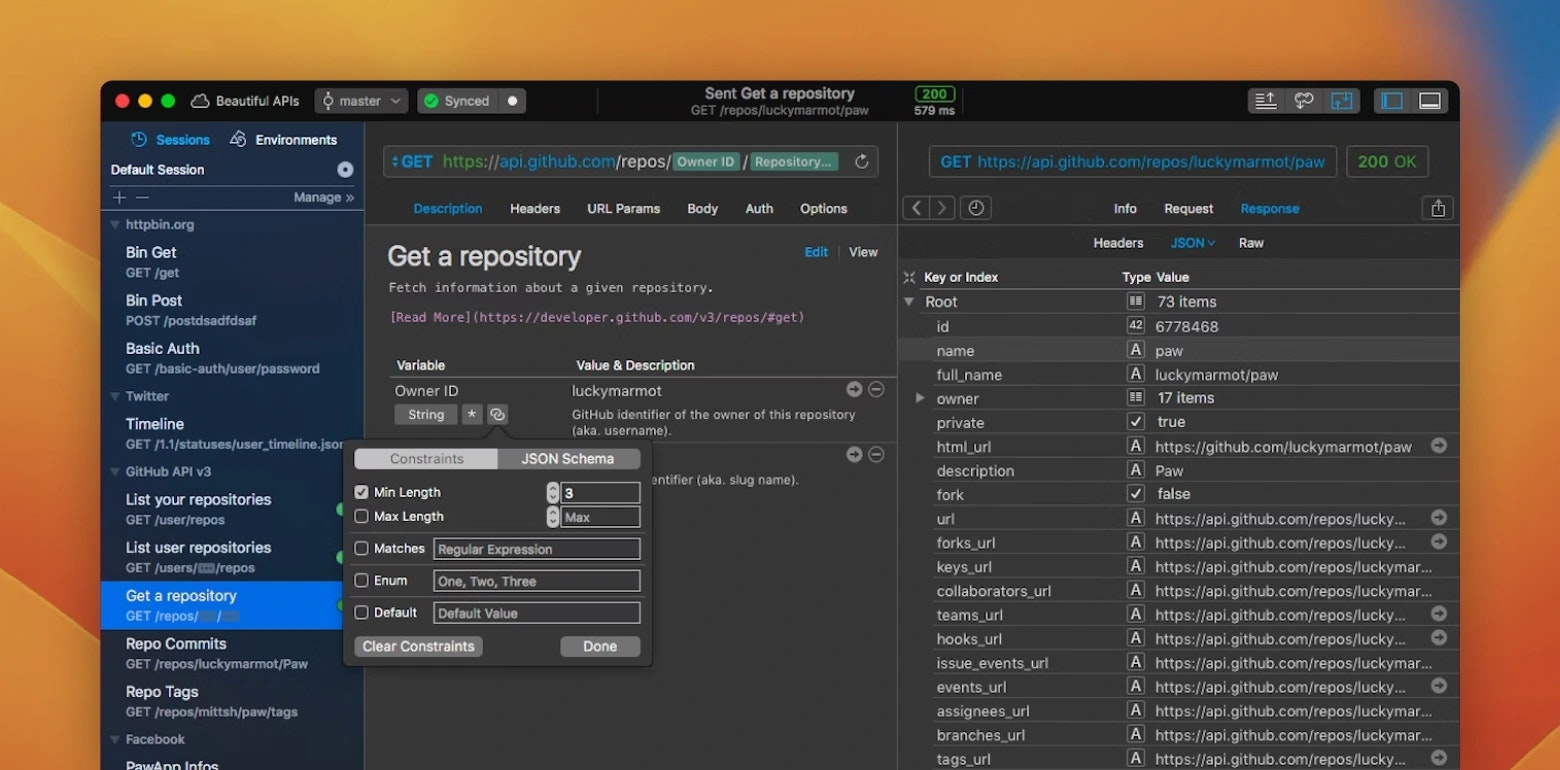This screenshot has height=770, width=1560.
Task: Collapse all JSON tree rows icon
Action: (x=909, y=277)
